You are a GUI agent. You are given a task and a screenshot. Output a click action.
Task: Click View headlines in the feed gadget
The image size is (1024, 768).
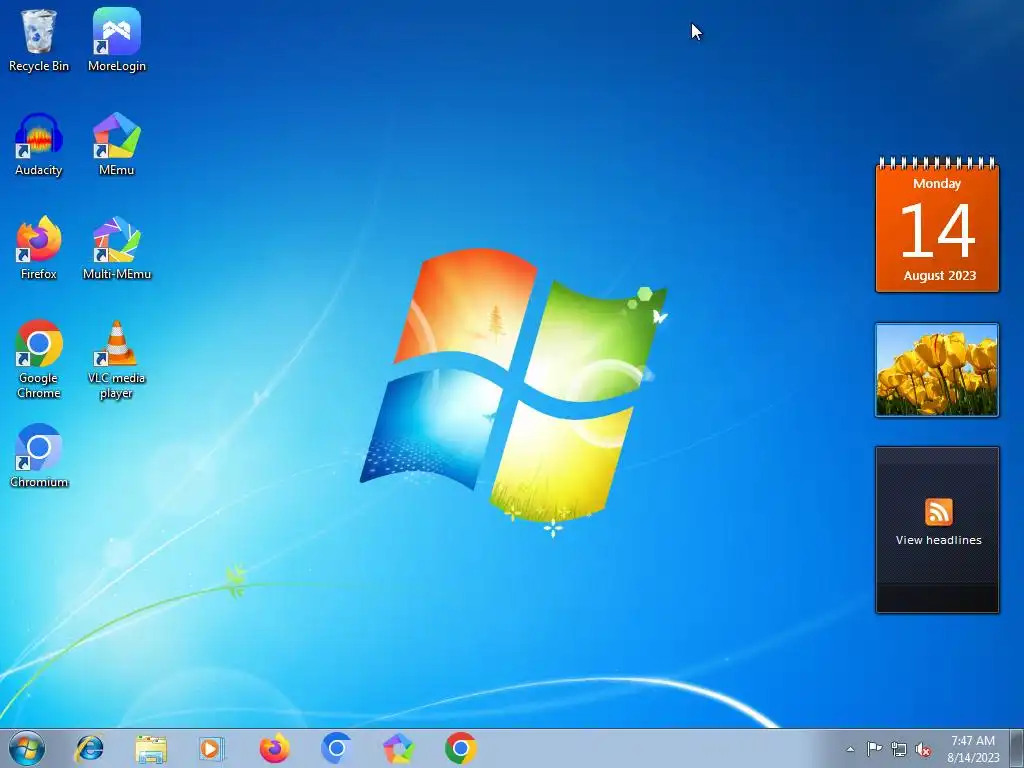click(938, 540)
